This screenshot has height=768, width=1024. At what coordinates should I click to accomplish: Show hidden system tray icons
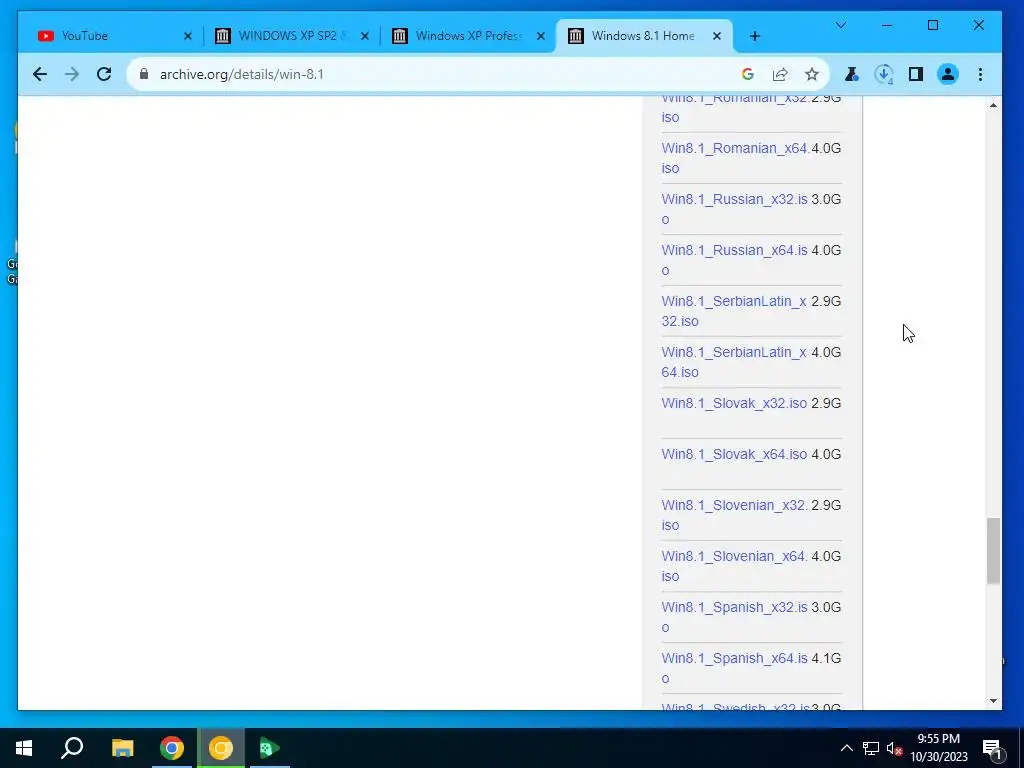pos(846,748)
